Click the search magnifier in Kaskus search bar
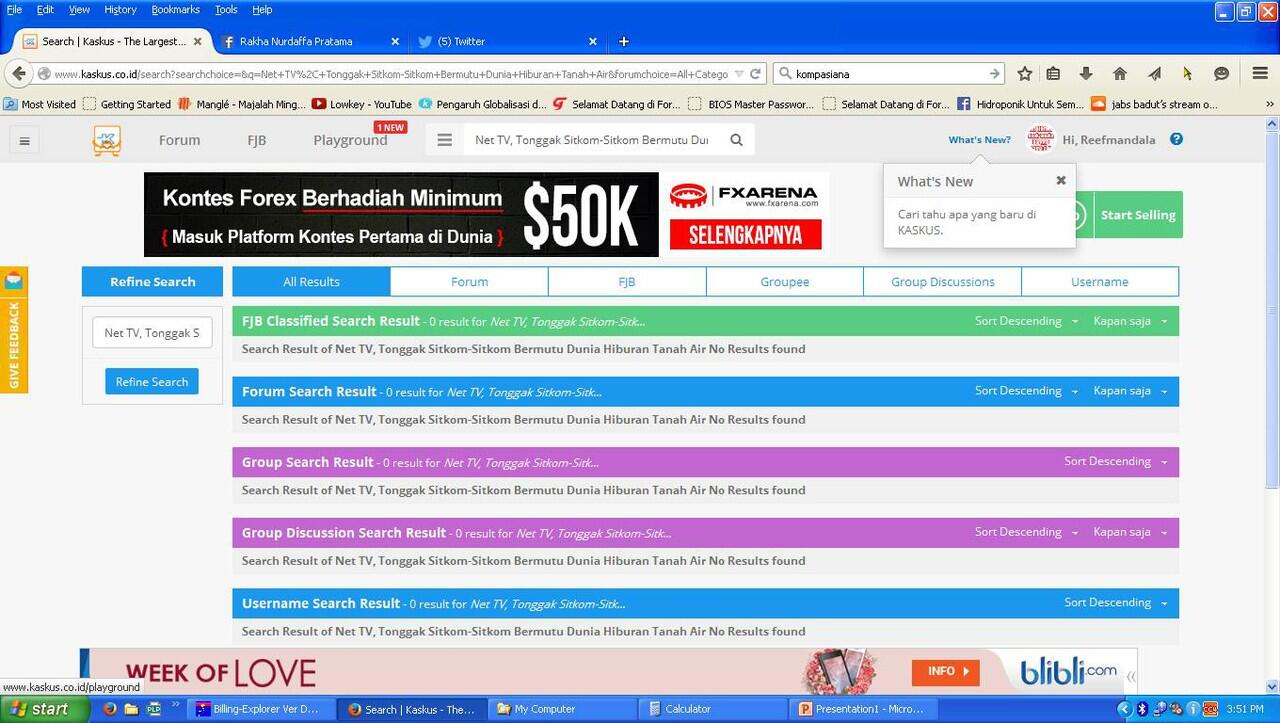 click(737, 140)
